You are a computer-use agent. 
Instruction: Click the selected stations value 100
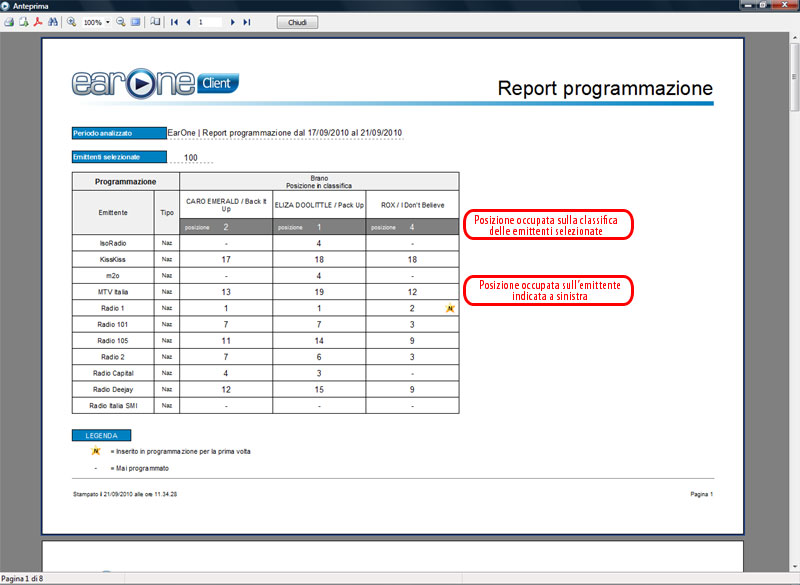191,158
